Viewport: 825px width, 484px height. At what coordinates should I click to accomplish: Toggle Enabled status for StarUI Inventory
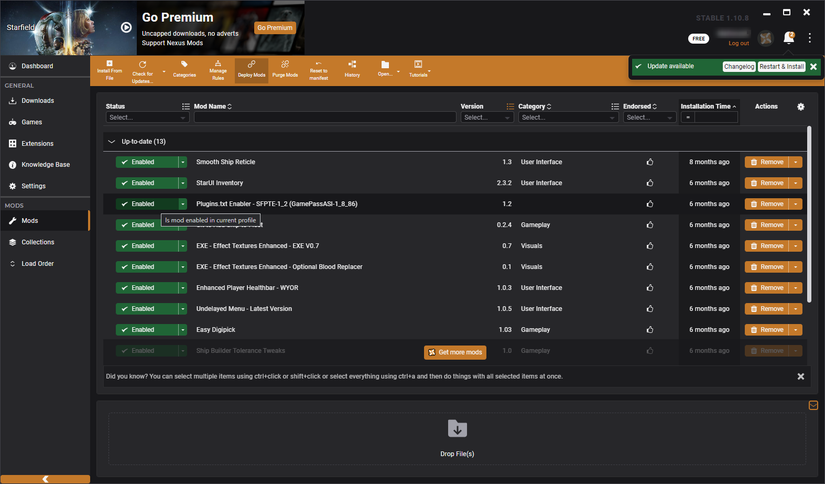click(x=147, y=183)
